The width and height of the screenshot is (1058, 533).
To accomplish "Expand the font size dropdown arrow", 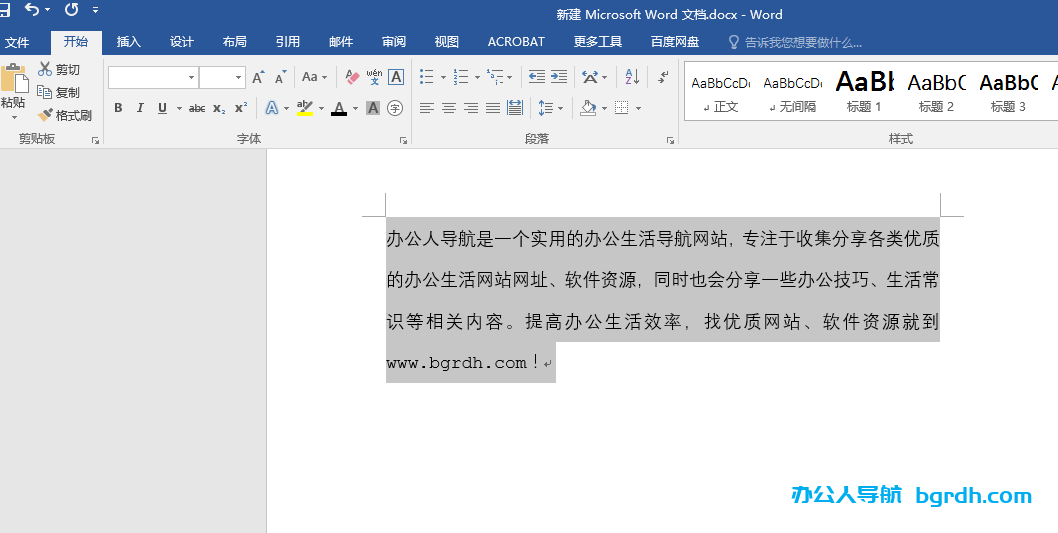I will click(238, 78).
